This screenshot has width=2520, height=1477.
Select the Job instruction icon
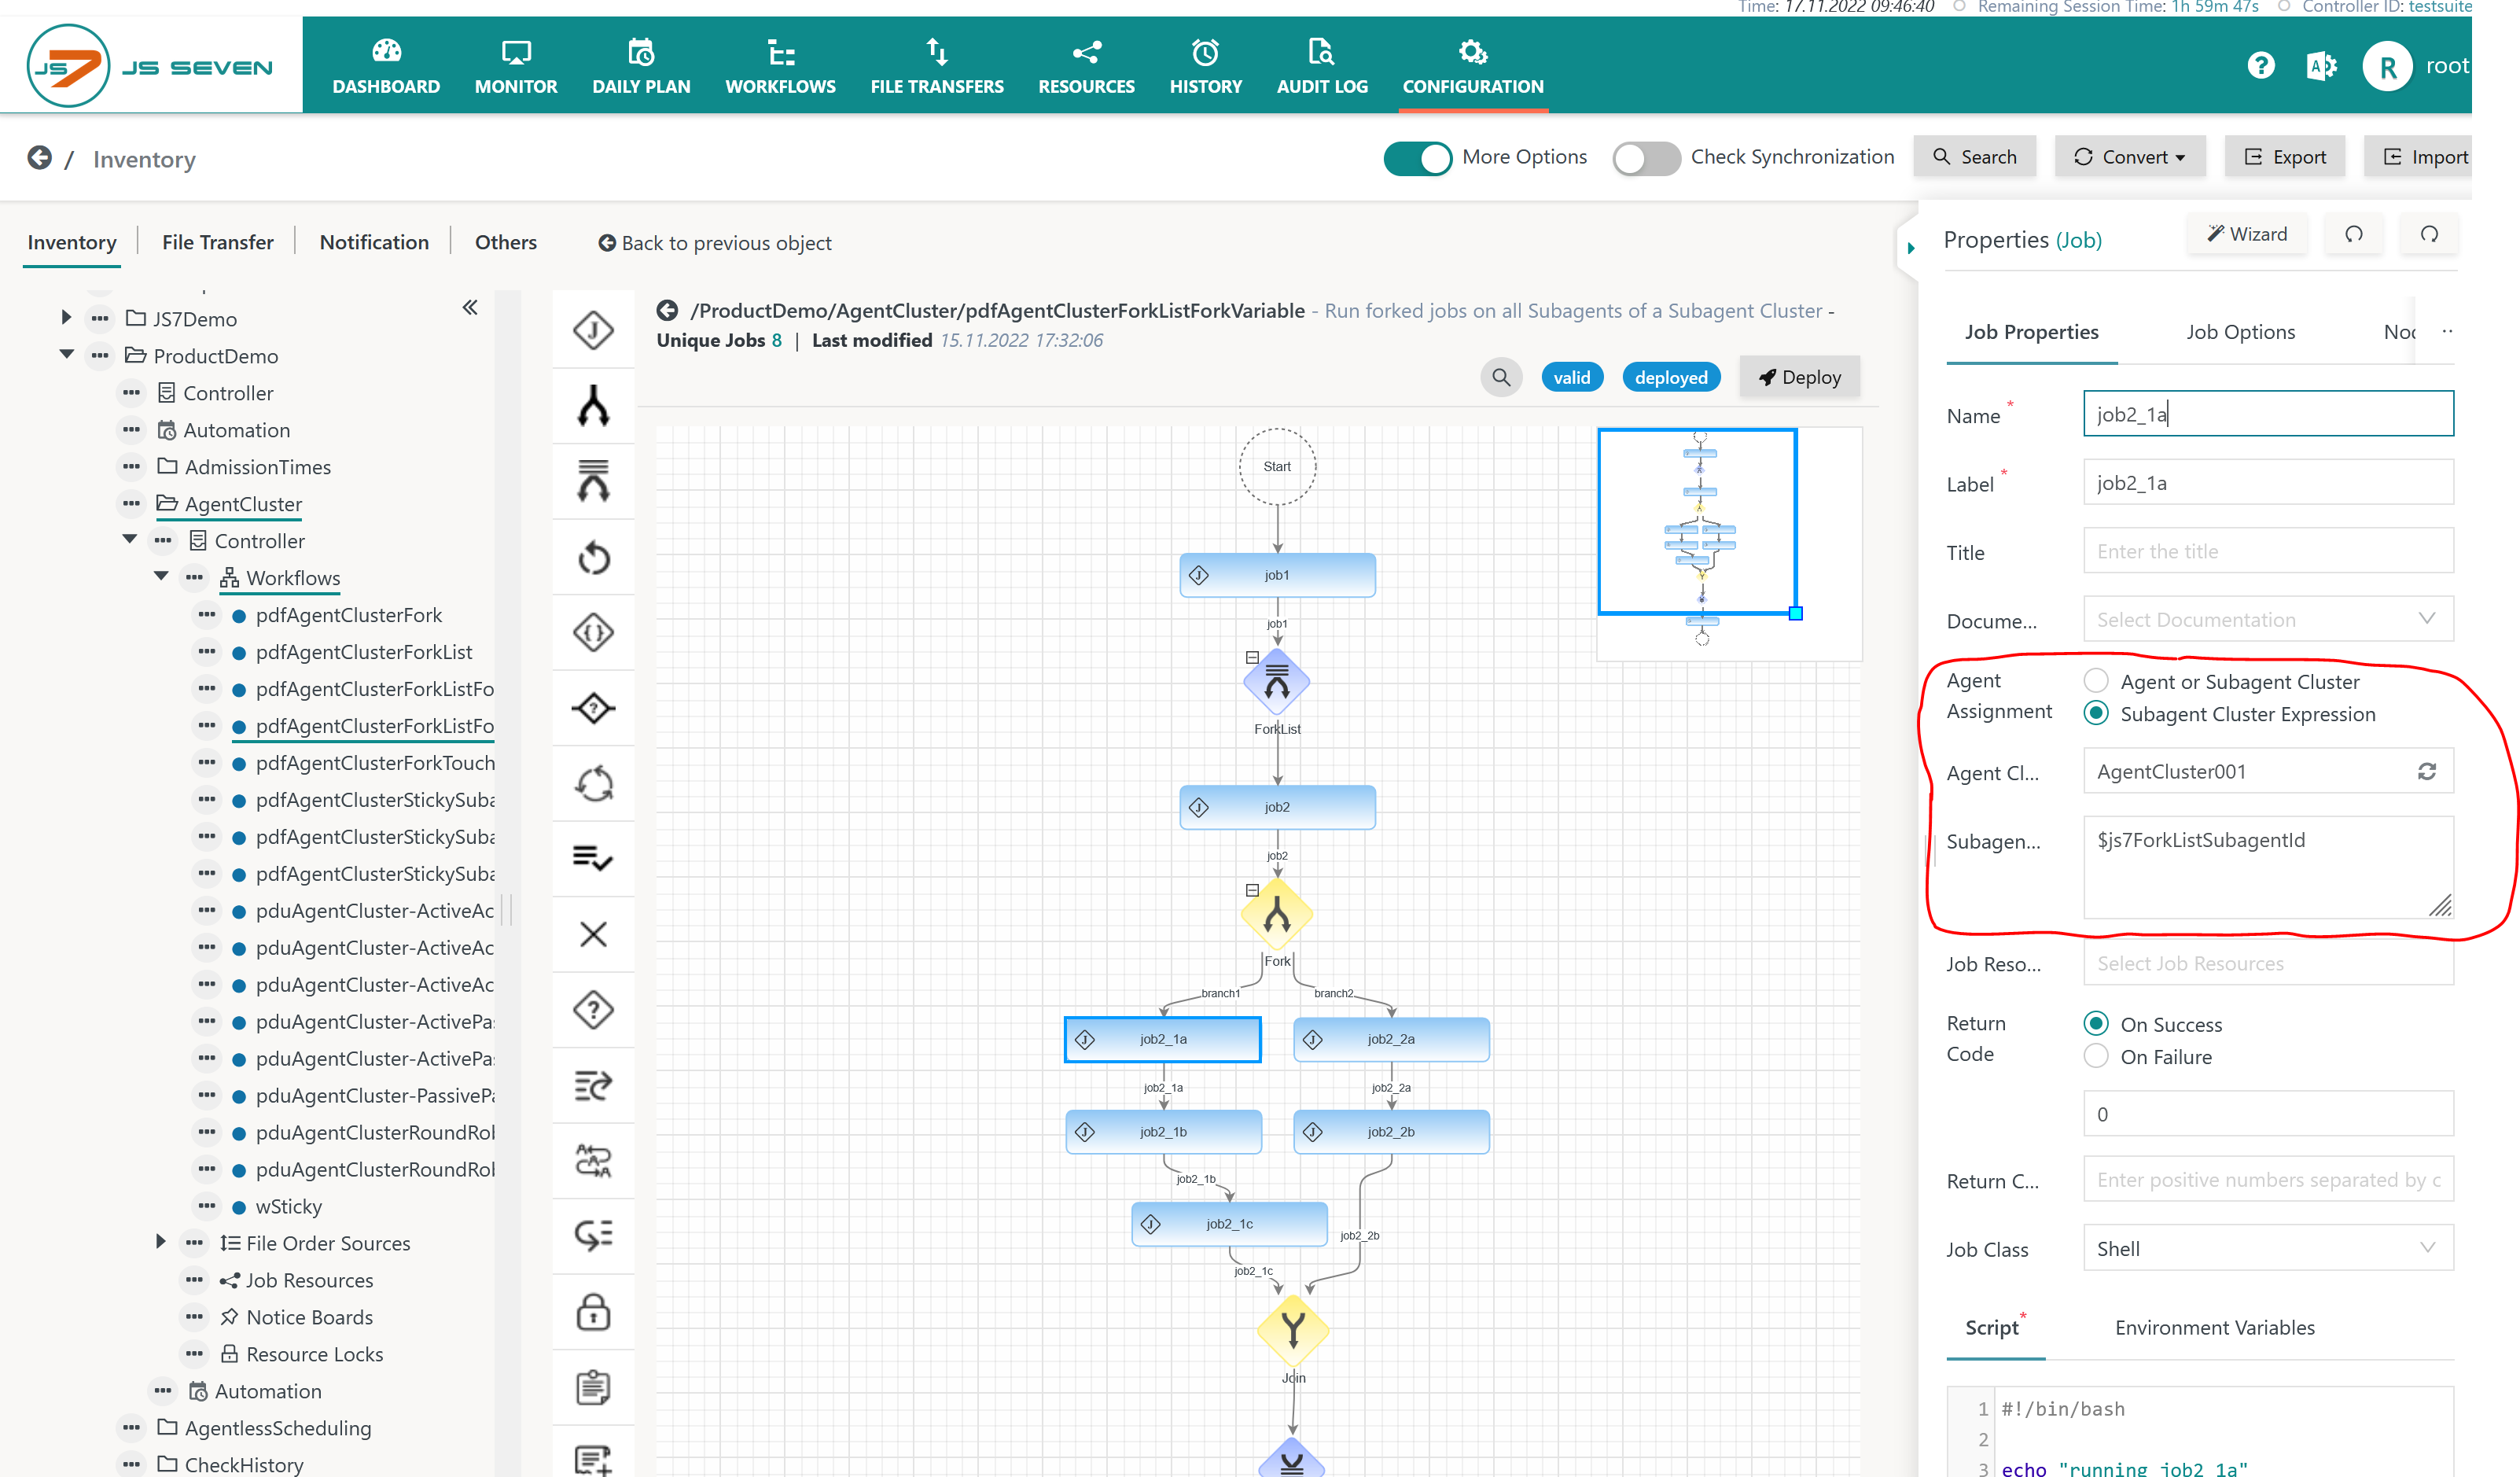[593, 330]
